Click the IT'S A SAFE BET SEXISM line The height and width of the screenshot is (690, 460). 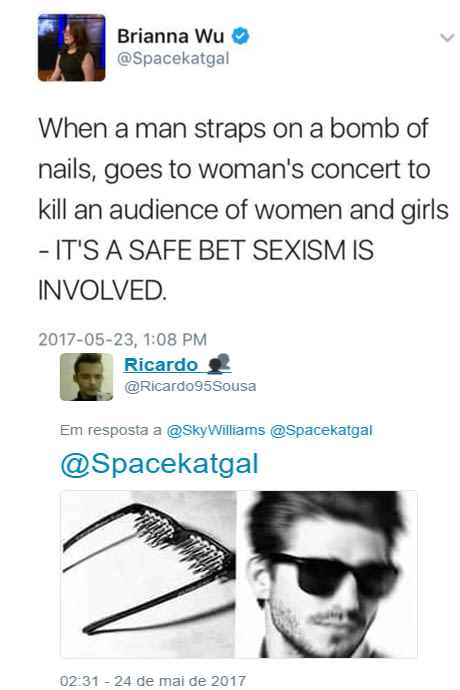206,250
